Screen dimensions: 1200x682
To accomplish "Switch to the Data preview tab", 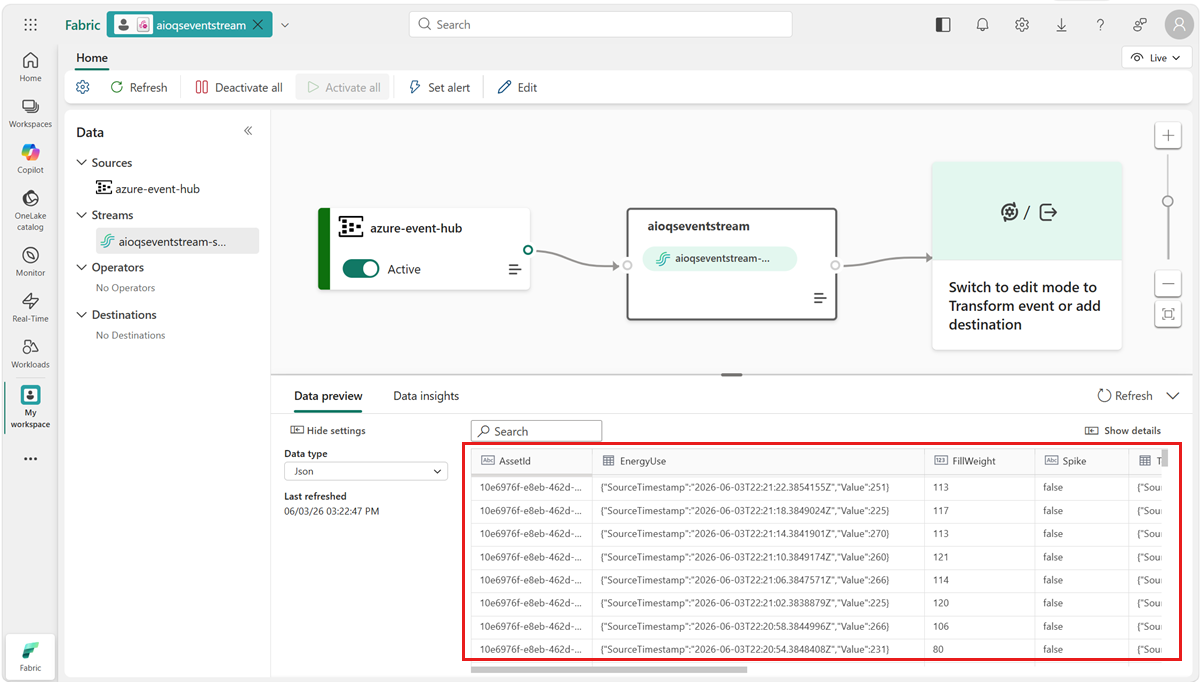I will [328, 396].
